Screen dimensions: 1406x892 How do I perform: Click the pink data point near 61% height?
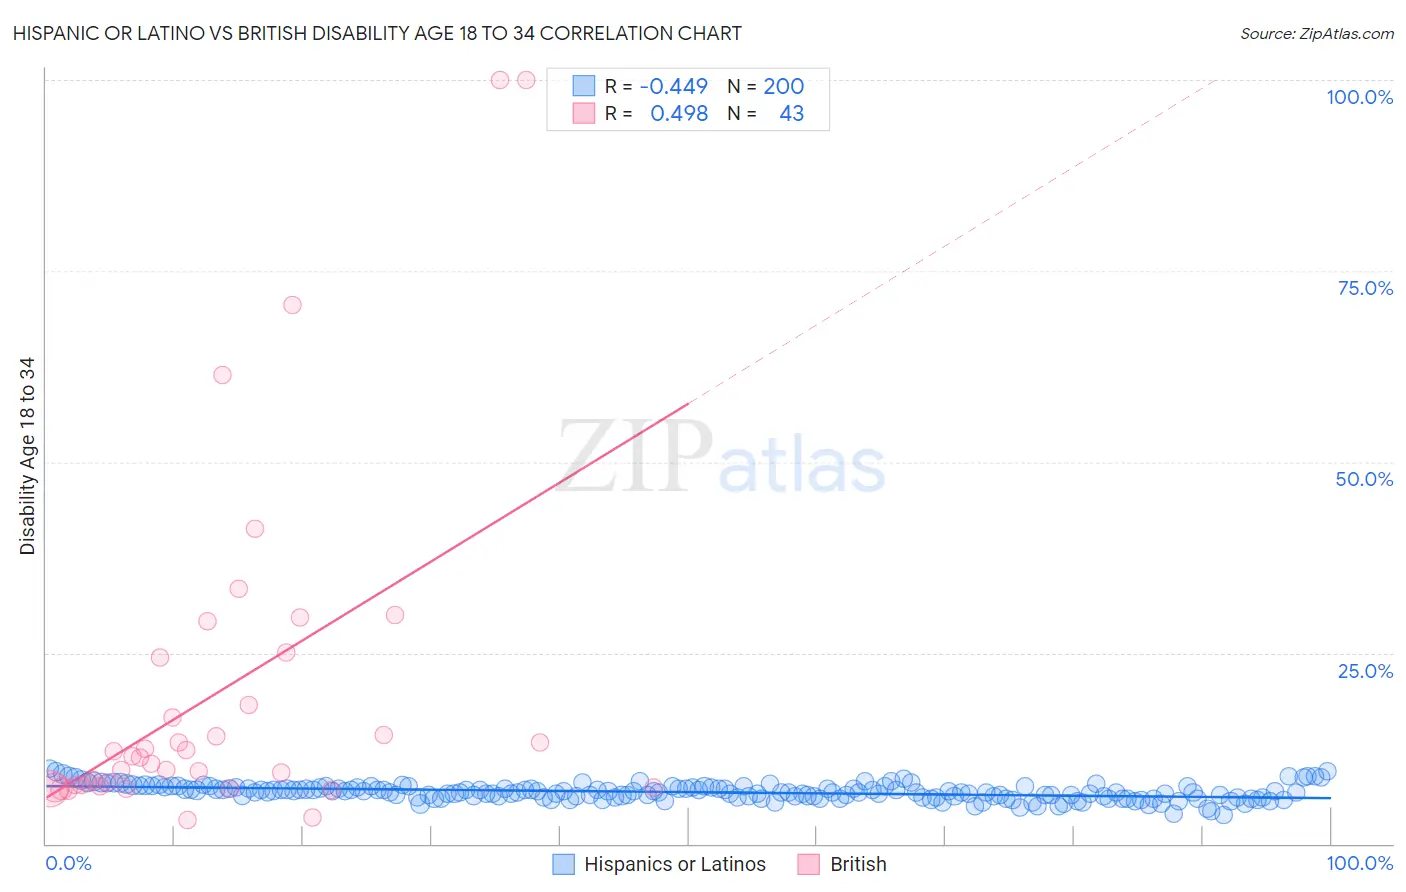click(222, 375)
